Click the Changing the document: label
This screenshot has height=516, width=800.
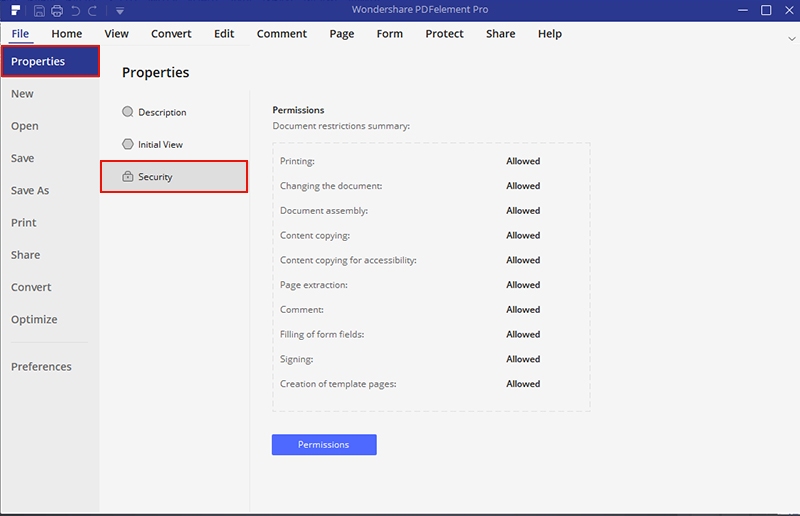point(331,186)
